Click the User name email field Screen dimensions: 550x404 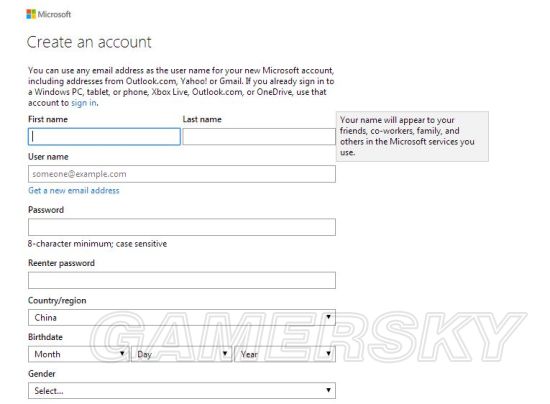[182, 174]
